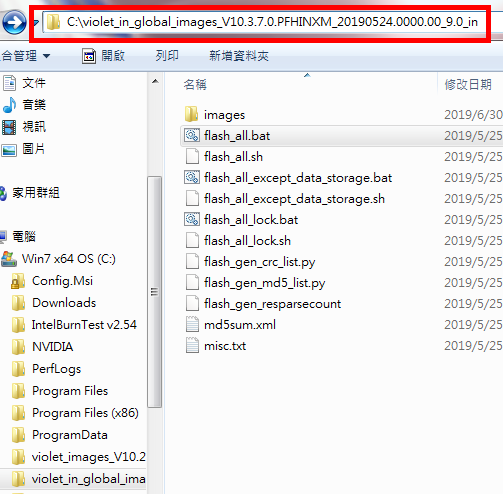Expand the Organize dropdown arrow
The width and height of the screenshot is (503, 494).
[47, 56]
